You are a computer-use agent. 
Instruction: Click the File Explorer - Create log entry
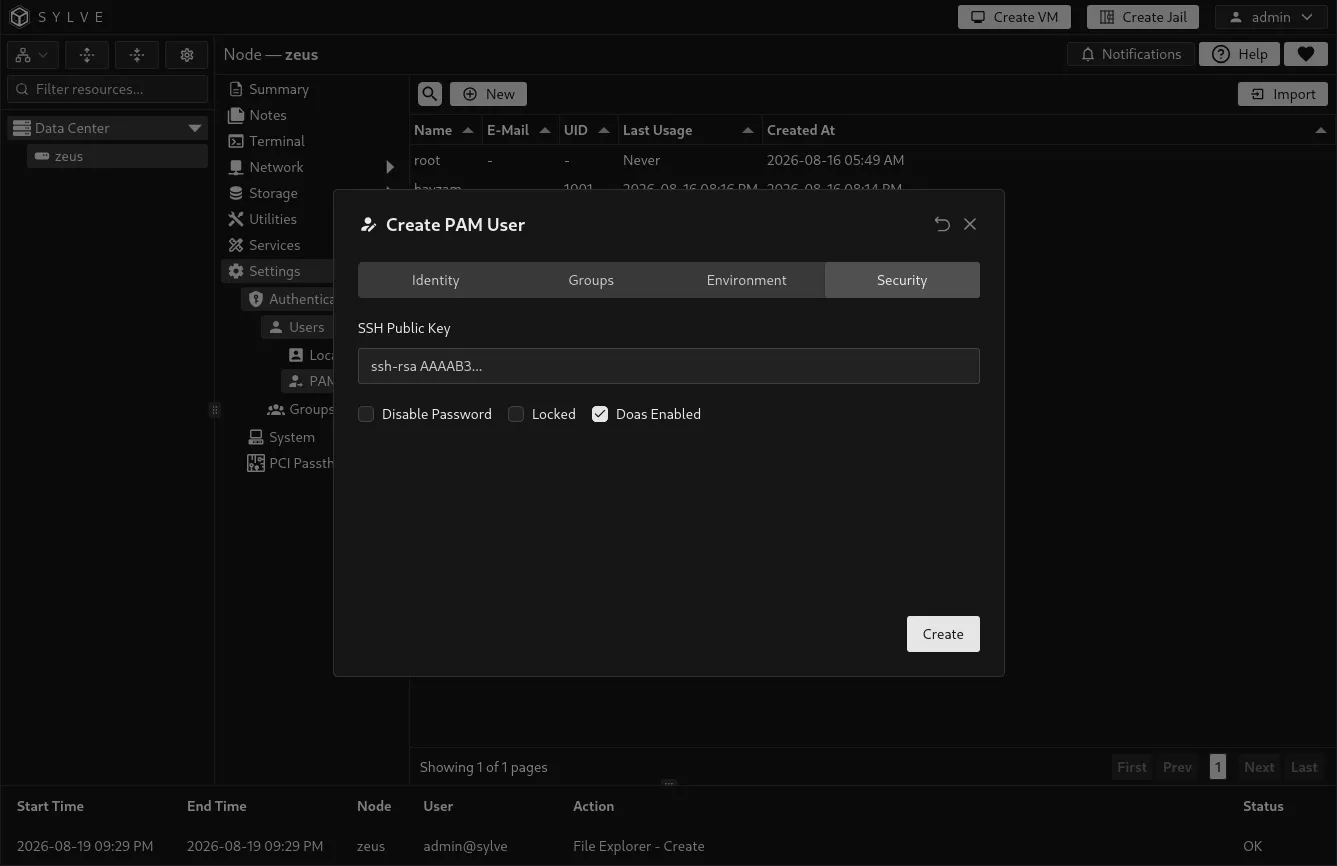click(x=638, y=846)
